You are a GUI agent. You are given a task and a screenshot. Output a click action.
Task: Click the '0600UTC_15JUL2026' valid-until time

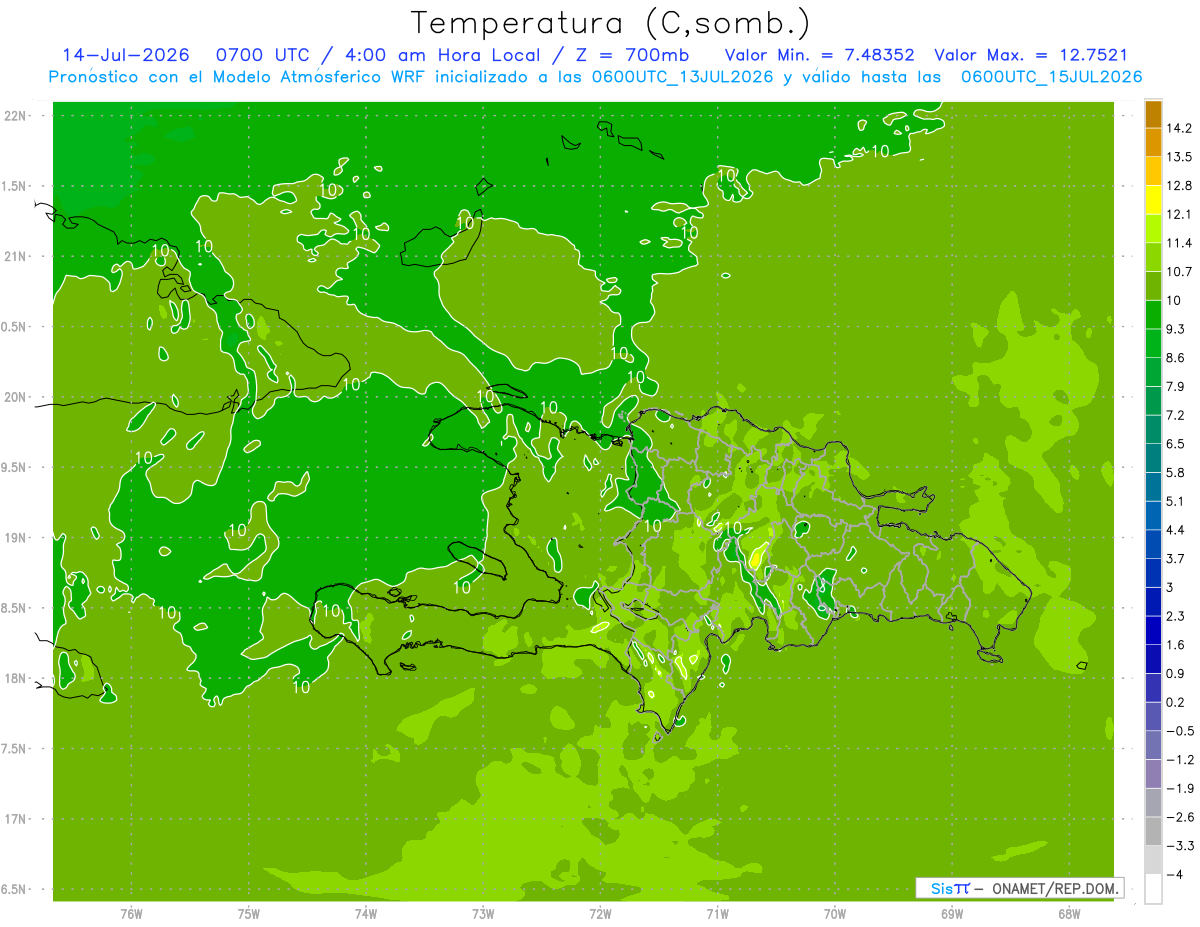1051,77
